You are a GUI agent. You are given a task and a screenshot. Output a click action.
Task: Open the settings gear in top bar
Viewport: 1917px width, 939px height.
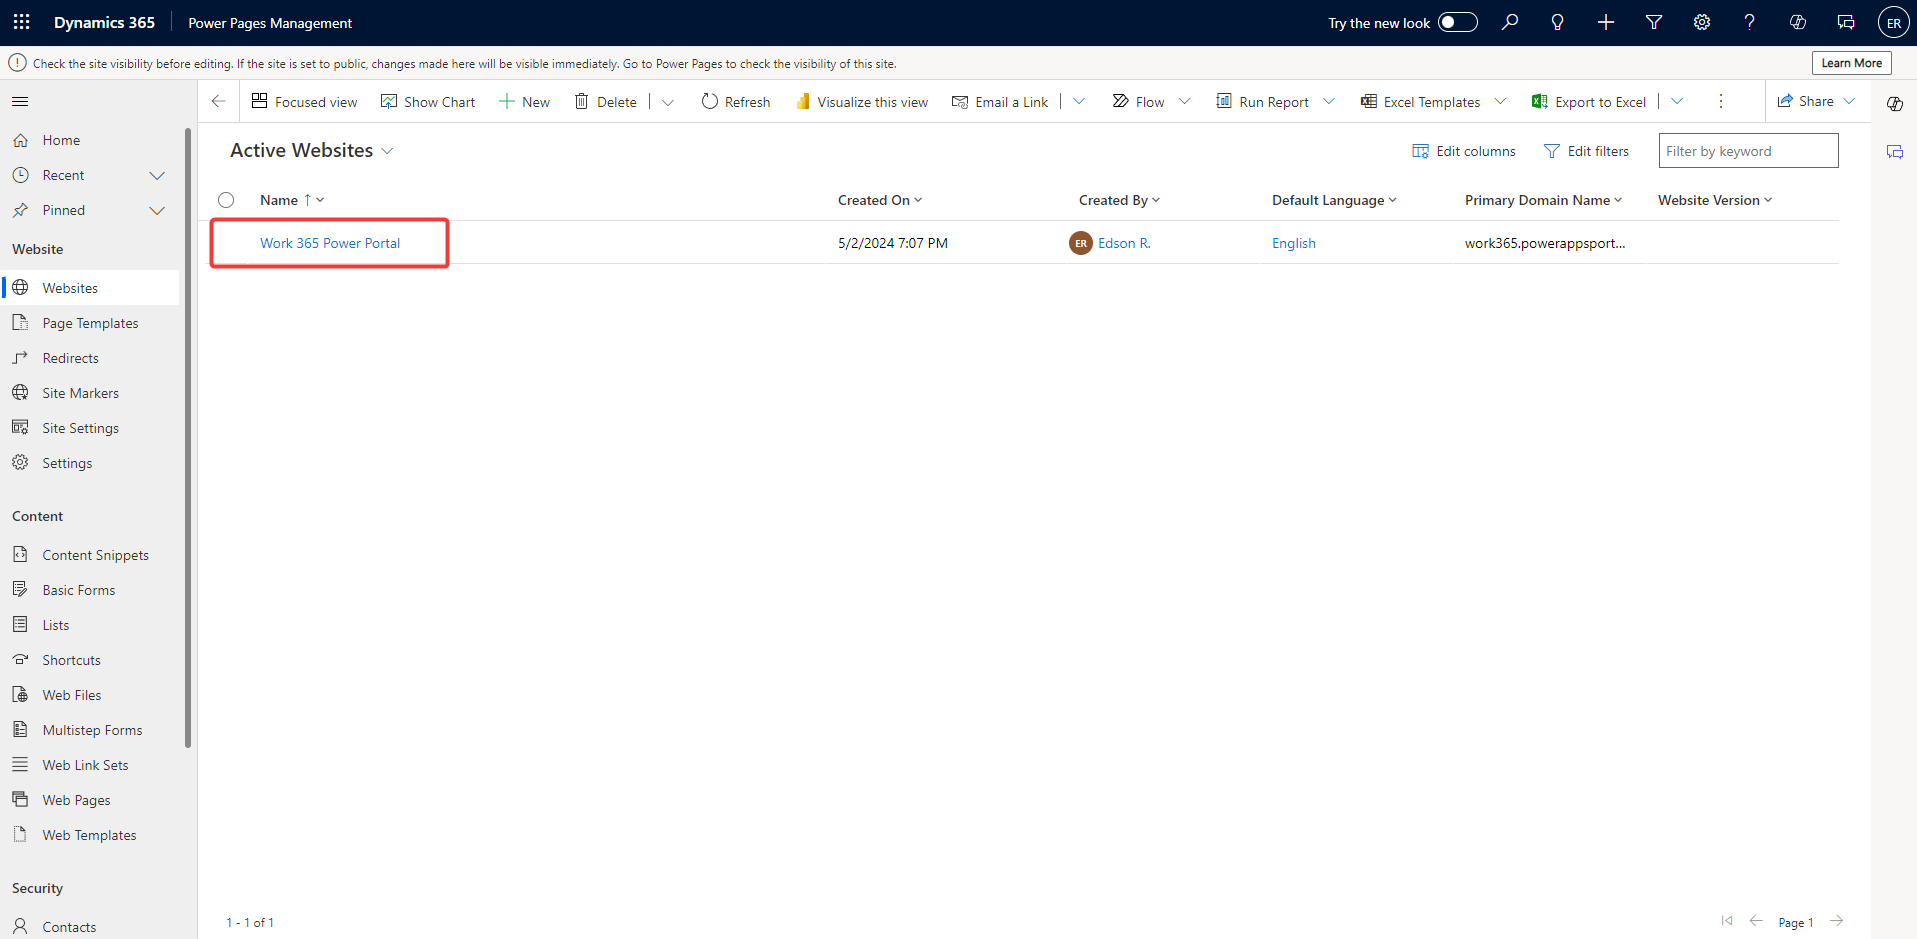(1702, 22)
